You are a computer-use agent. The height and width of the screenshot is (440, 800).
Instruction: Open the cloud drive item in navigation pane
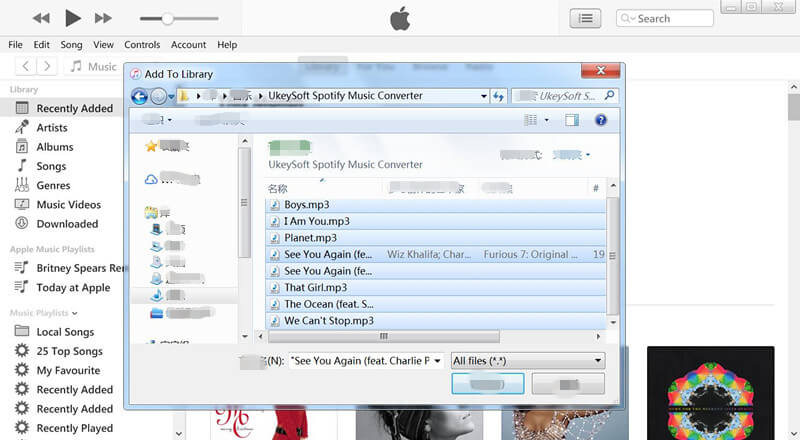coord(151,179)
